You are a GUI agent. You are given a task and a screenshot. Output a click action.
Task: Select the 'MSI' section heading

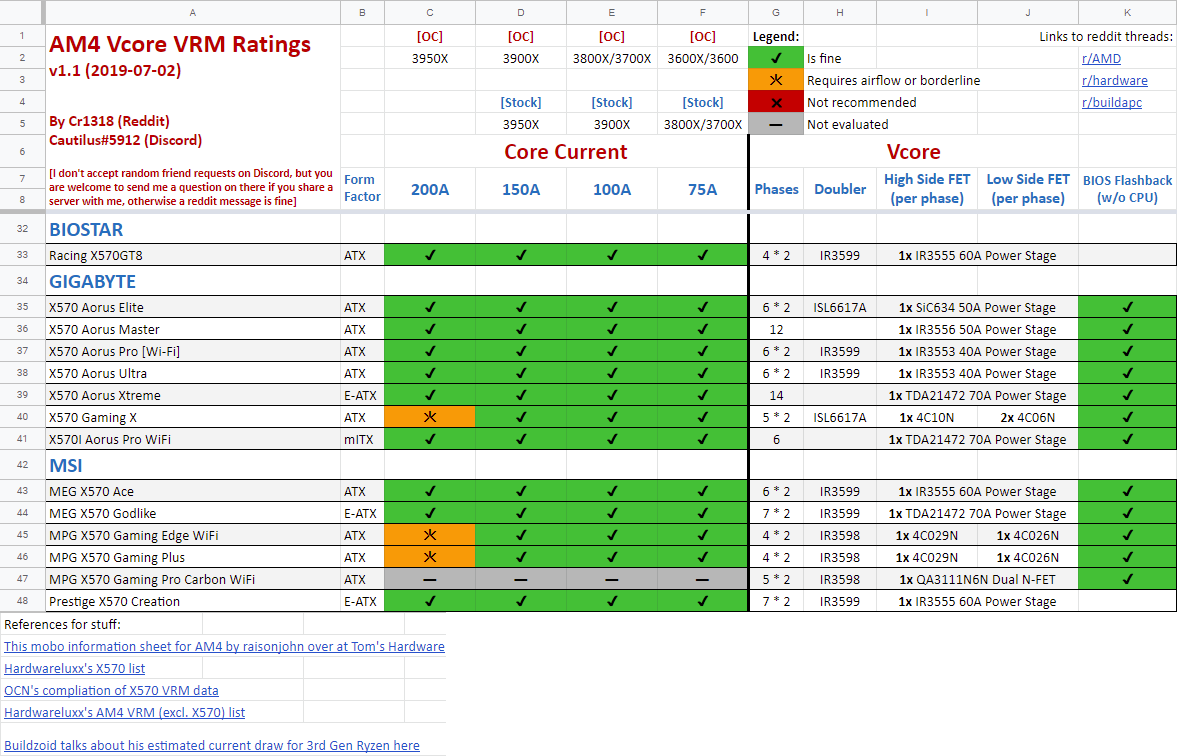[x=65, y=465]
